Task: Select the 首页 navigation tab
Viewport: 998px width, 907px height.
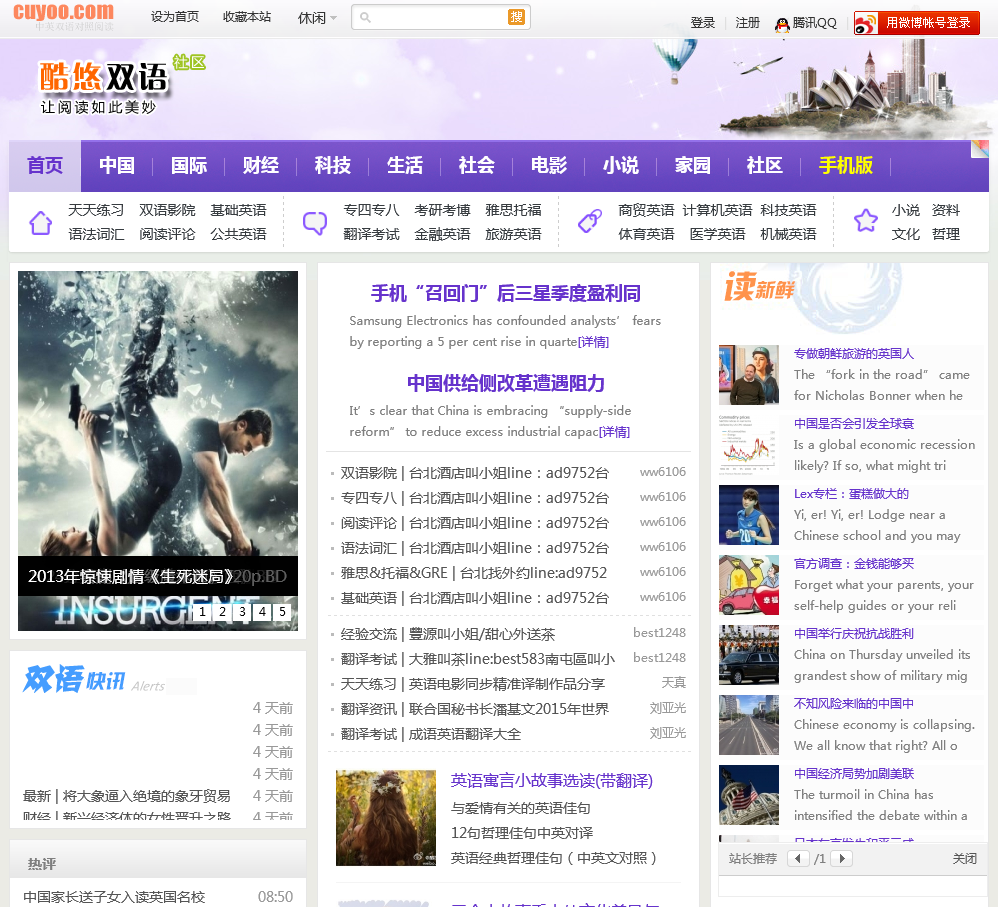Action: [x=45, y=165]
